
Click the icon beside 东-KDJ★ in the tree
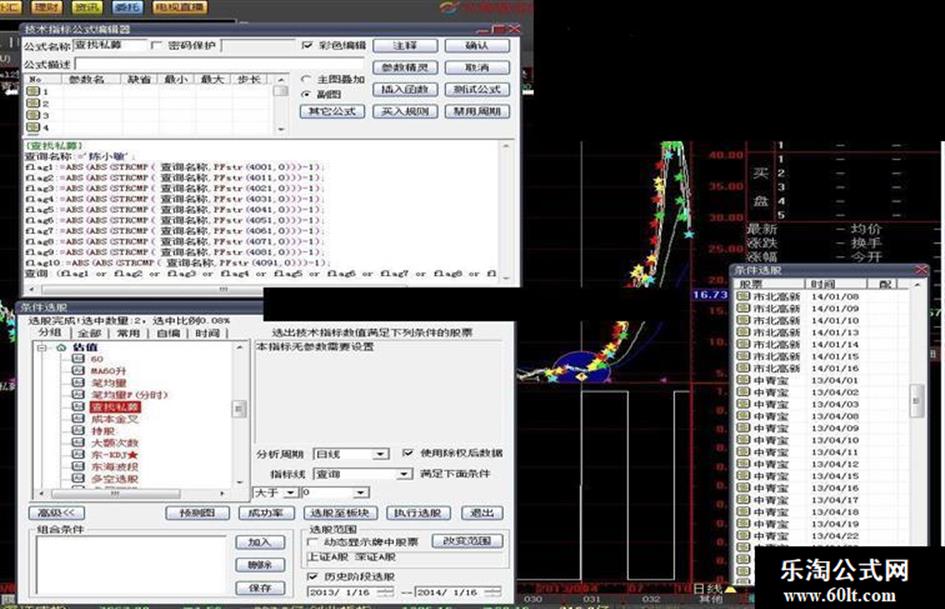[80, 455]
